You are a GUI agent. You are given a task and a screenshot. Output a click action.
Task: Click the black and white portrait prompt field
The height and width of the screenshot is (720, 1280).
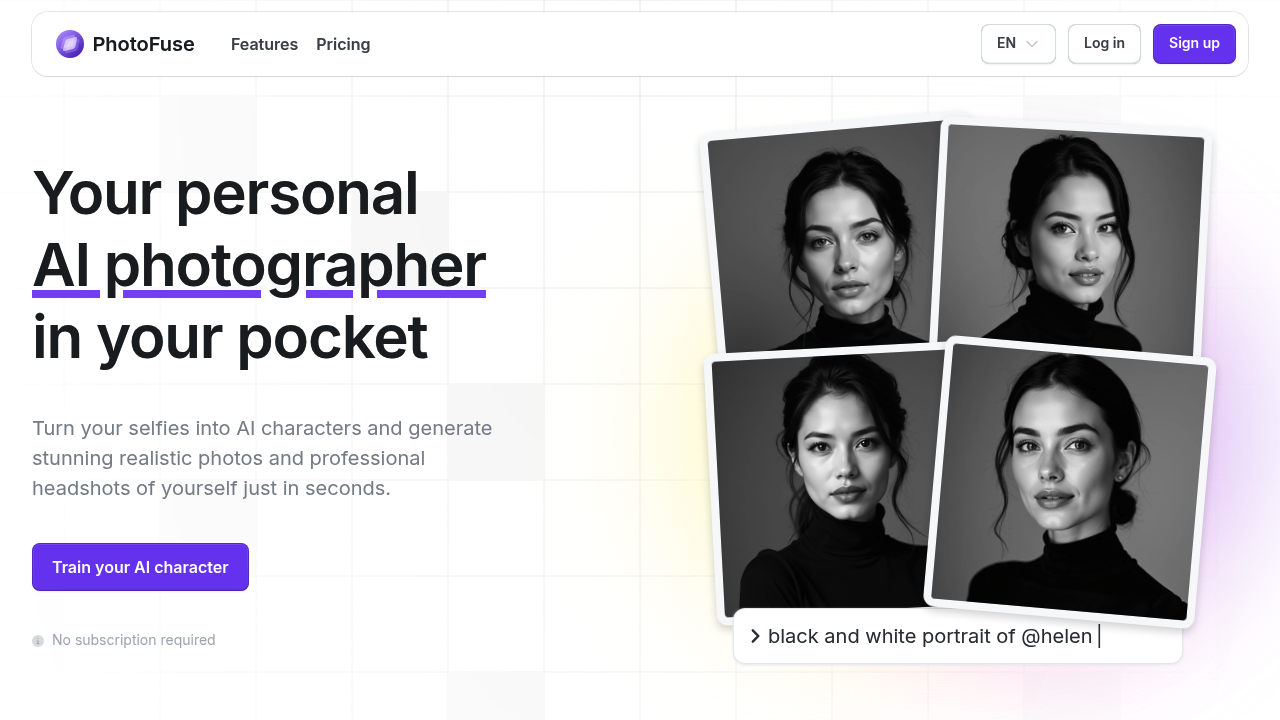(x=957, y=636)
